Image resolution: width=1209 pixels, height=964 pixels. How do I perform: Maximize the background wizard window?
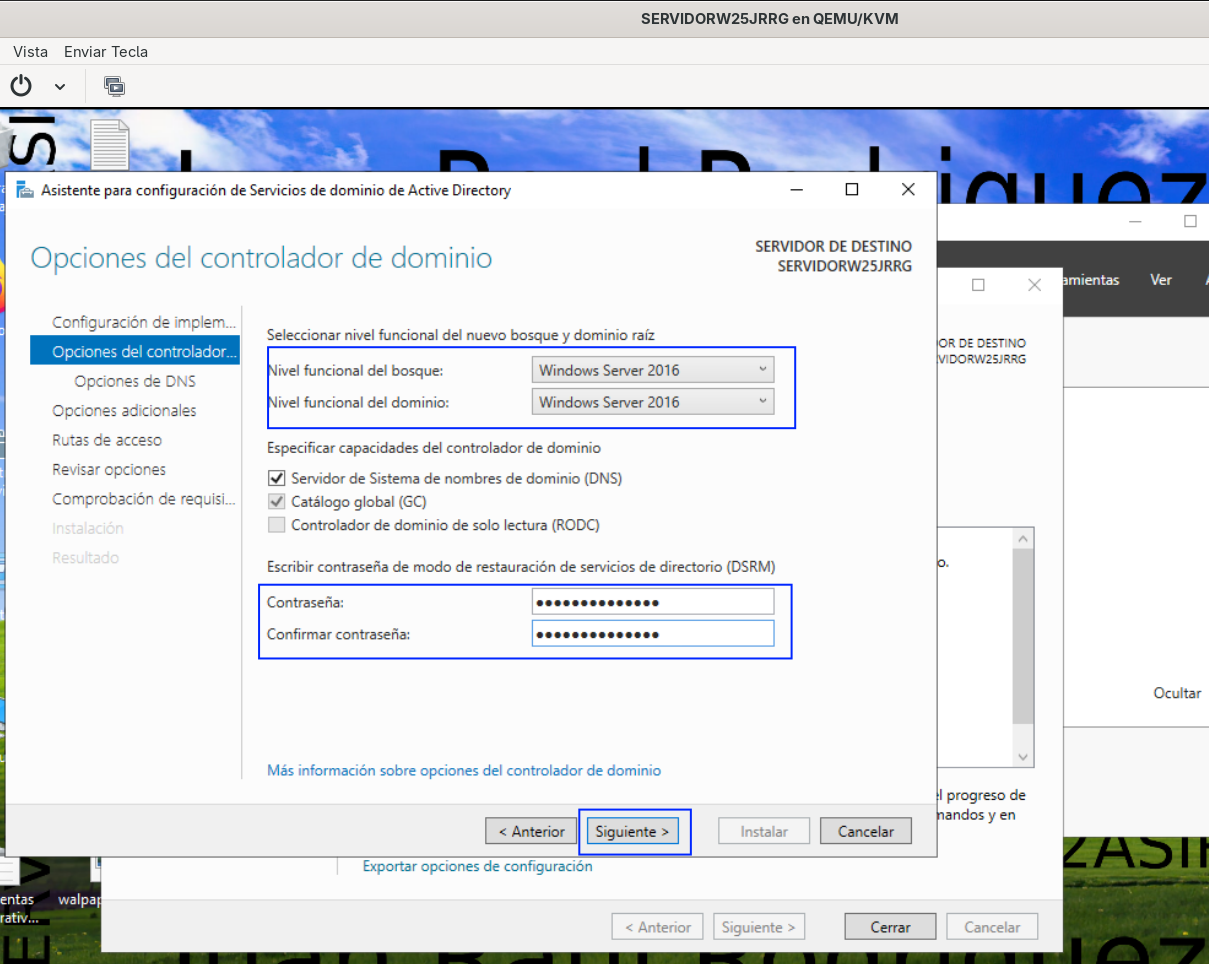[x=978, y=285]
